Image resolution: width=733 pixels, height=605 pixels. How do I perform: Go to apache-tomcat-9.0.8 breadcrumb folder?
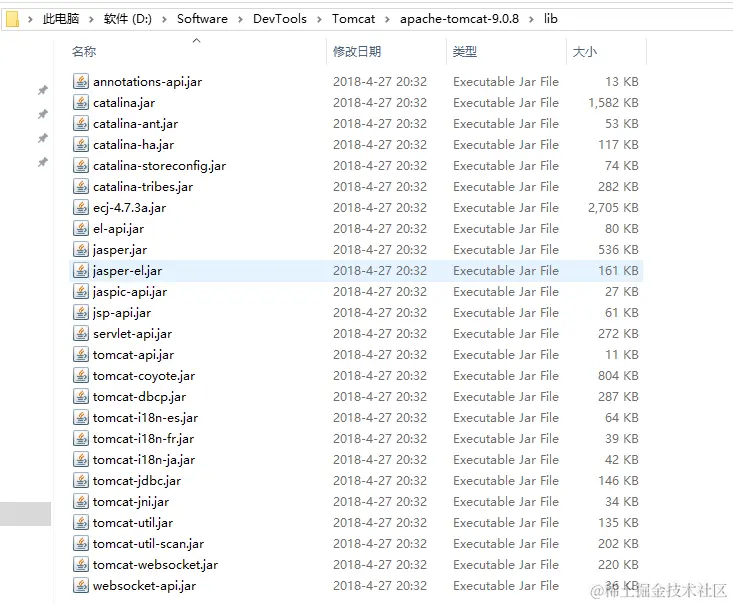460,19
